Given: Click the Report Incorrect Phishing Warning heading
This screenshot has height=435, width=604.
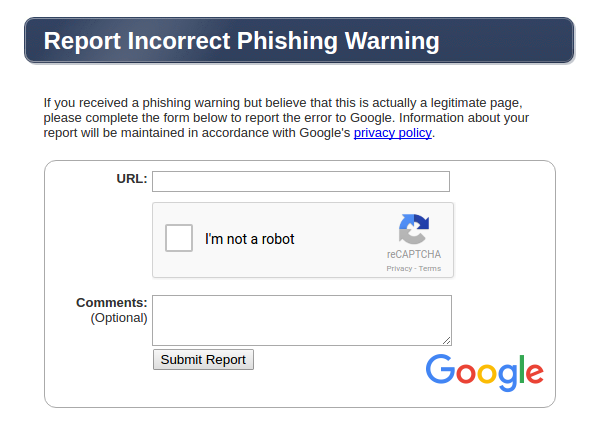Looking at the screenshot, I should [x=242, y=41].
